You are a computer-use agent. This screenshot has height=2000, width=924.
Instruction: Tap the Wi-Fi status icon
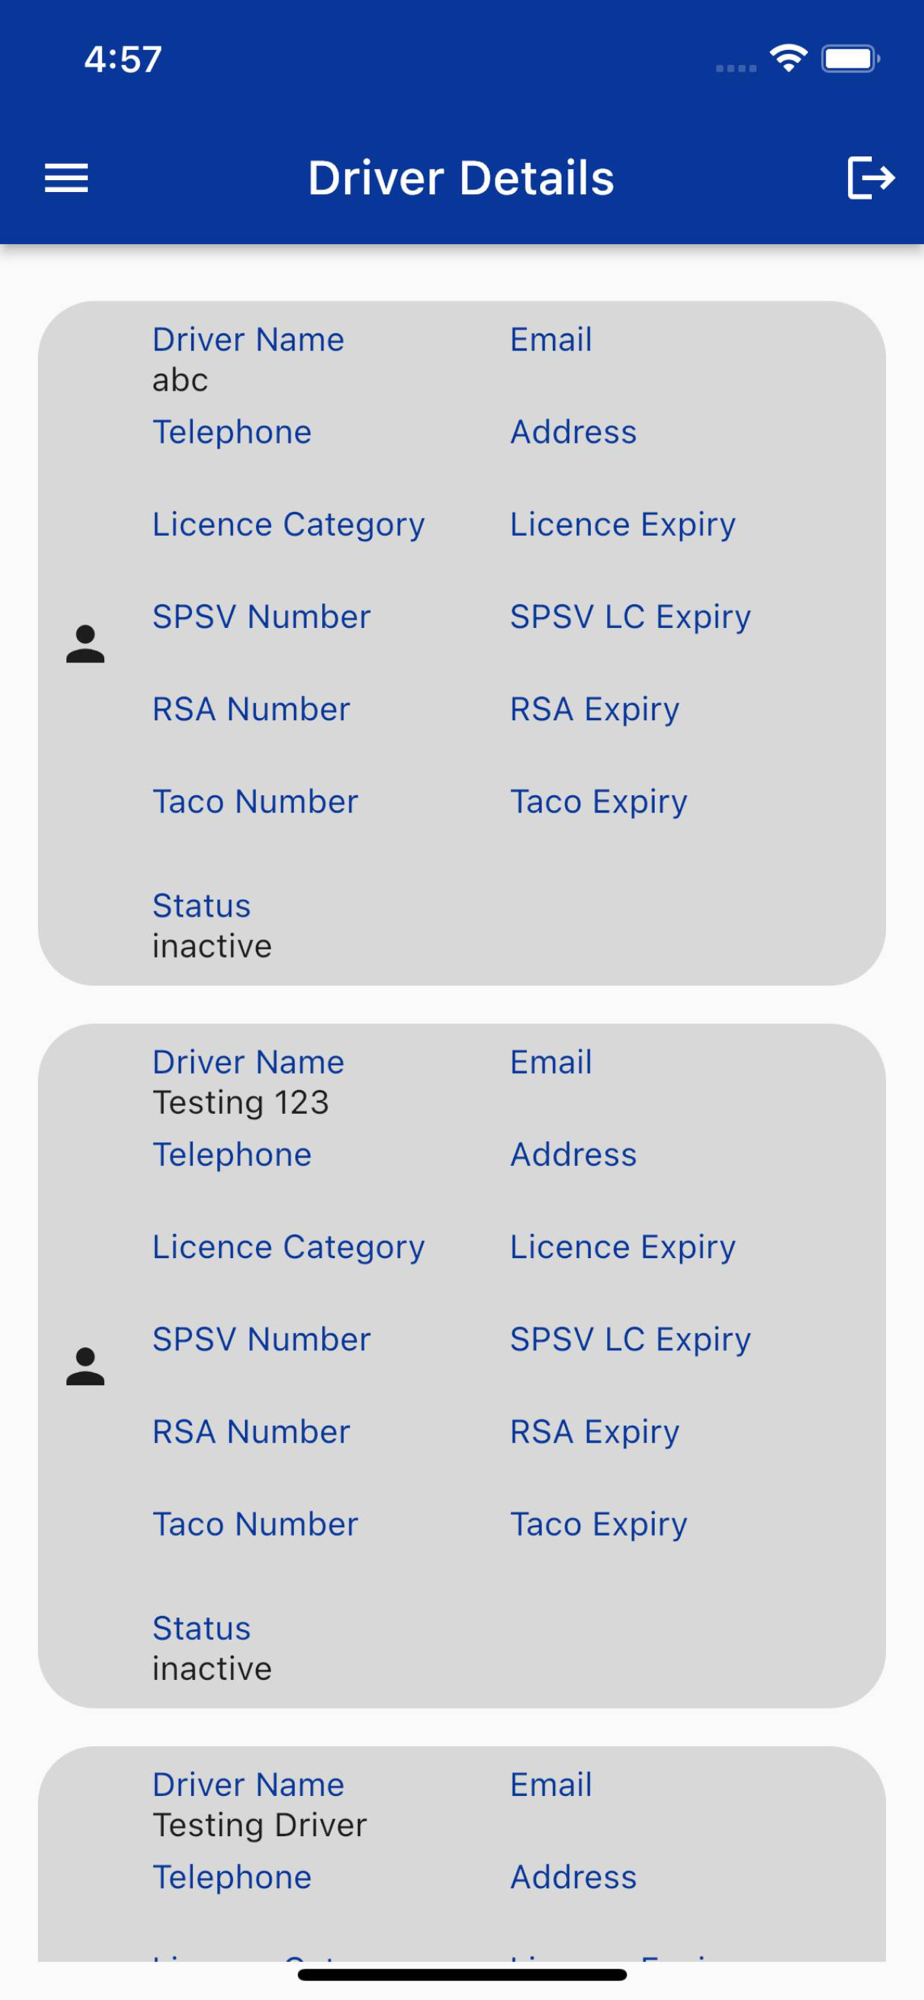(x=788, y=59)
